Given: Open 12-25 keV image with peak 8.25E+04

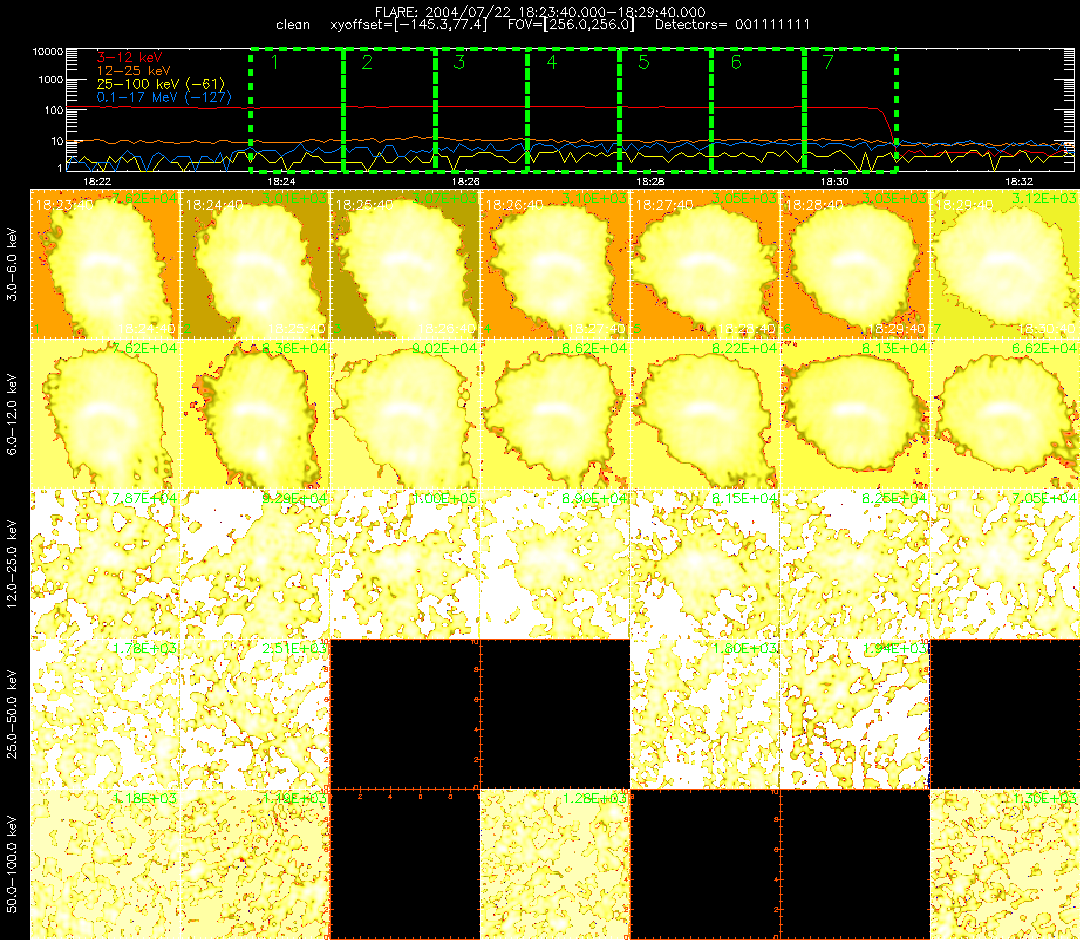Looking at the screenshot, I should (x=855, y=565).
